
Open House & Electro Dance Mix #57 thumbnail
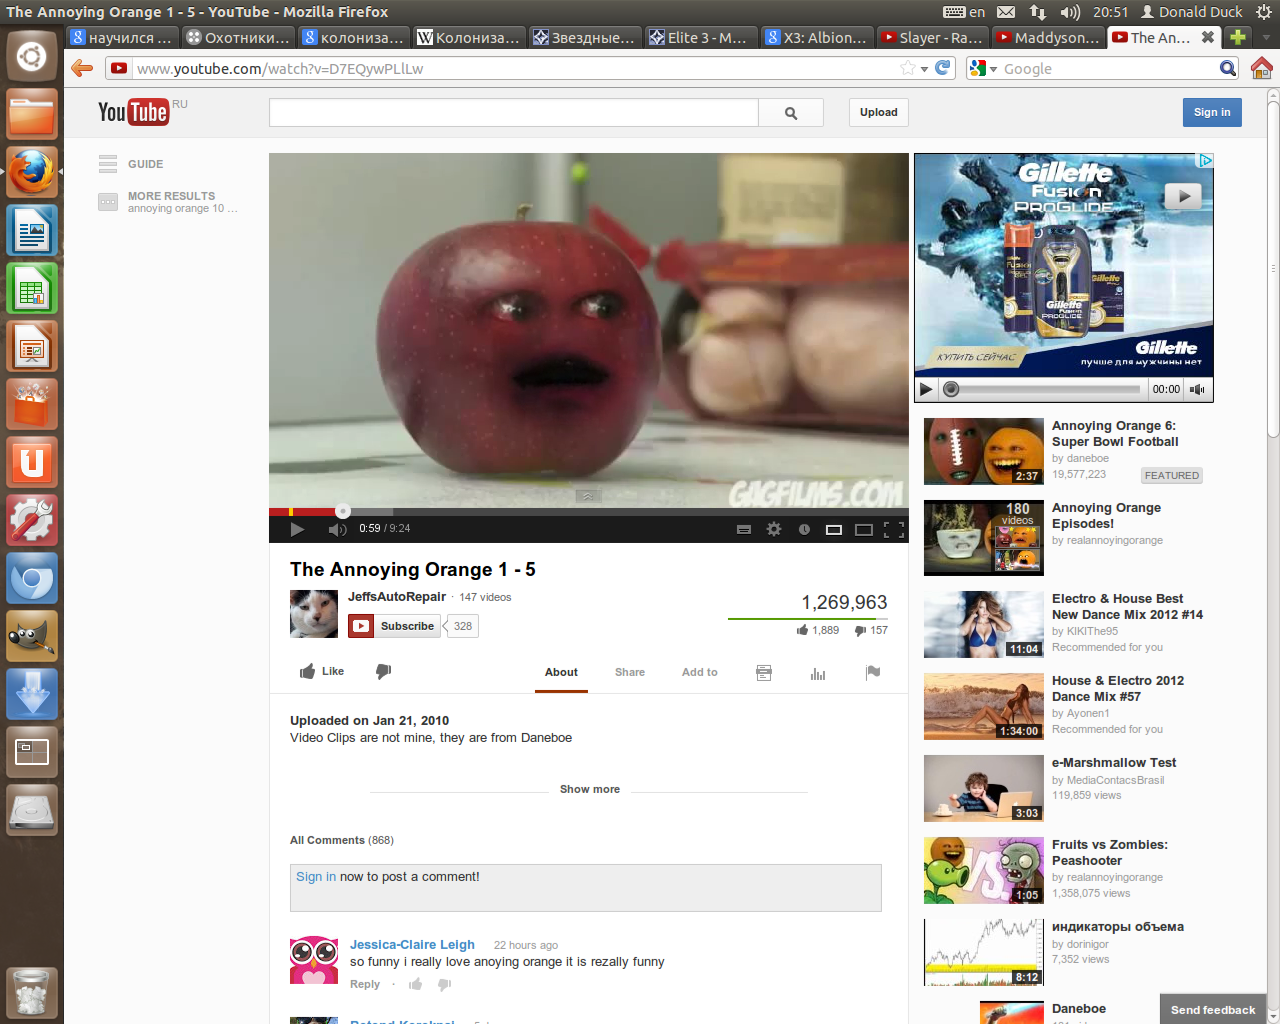click(984, 706)
